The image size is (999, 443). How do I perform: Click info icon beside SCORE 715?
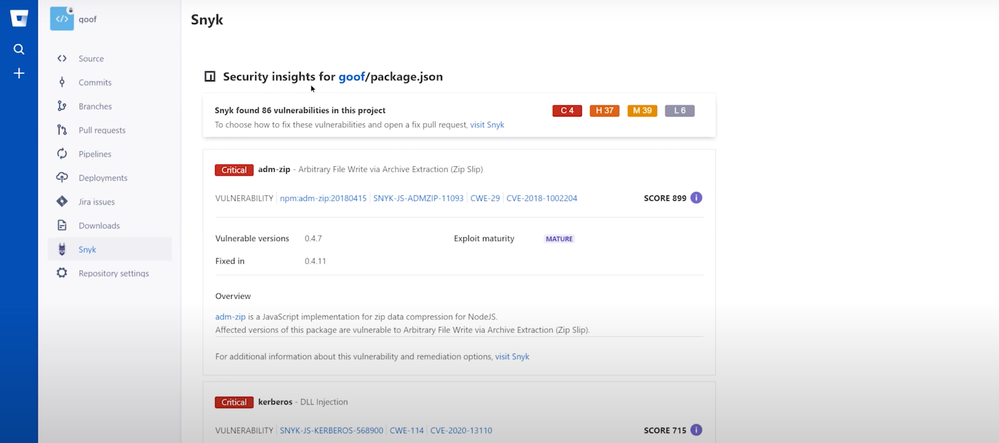pyautogui.click(x=696, y=430)
